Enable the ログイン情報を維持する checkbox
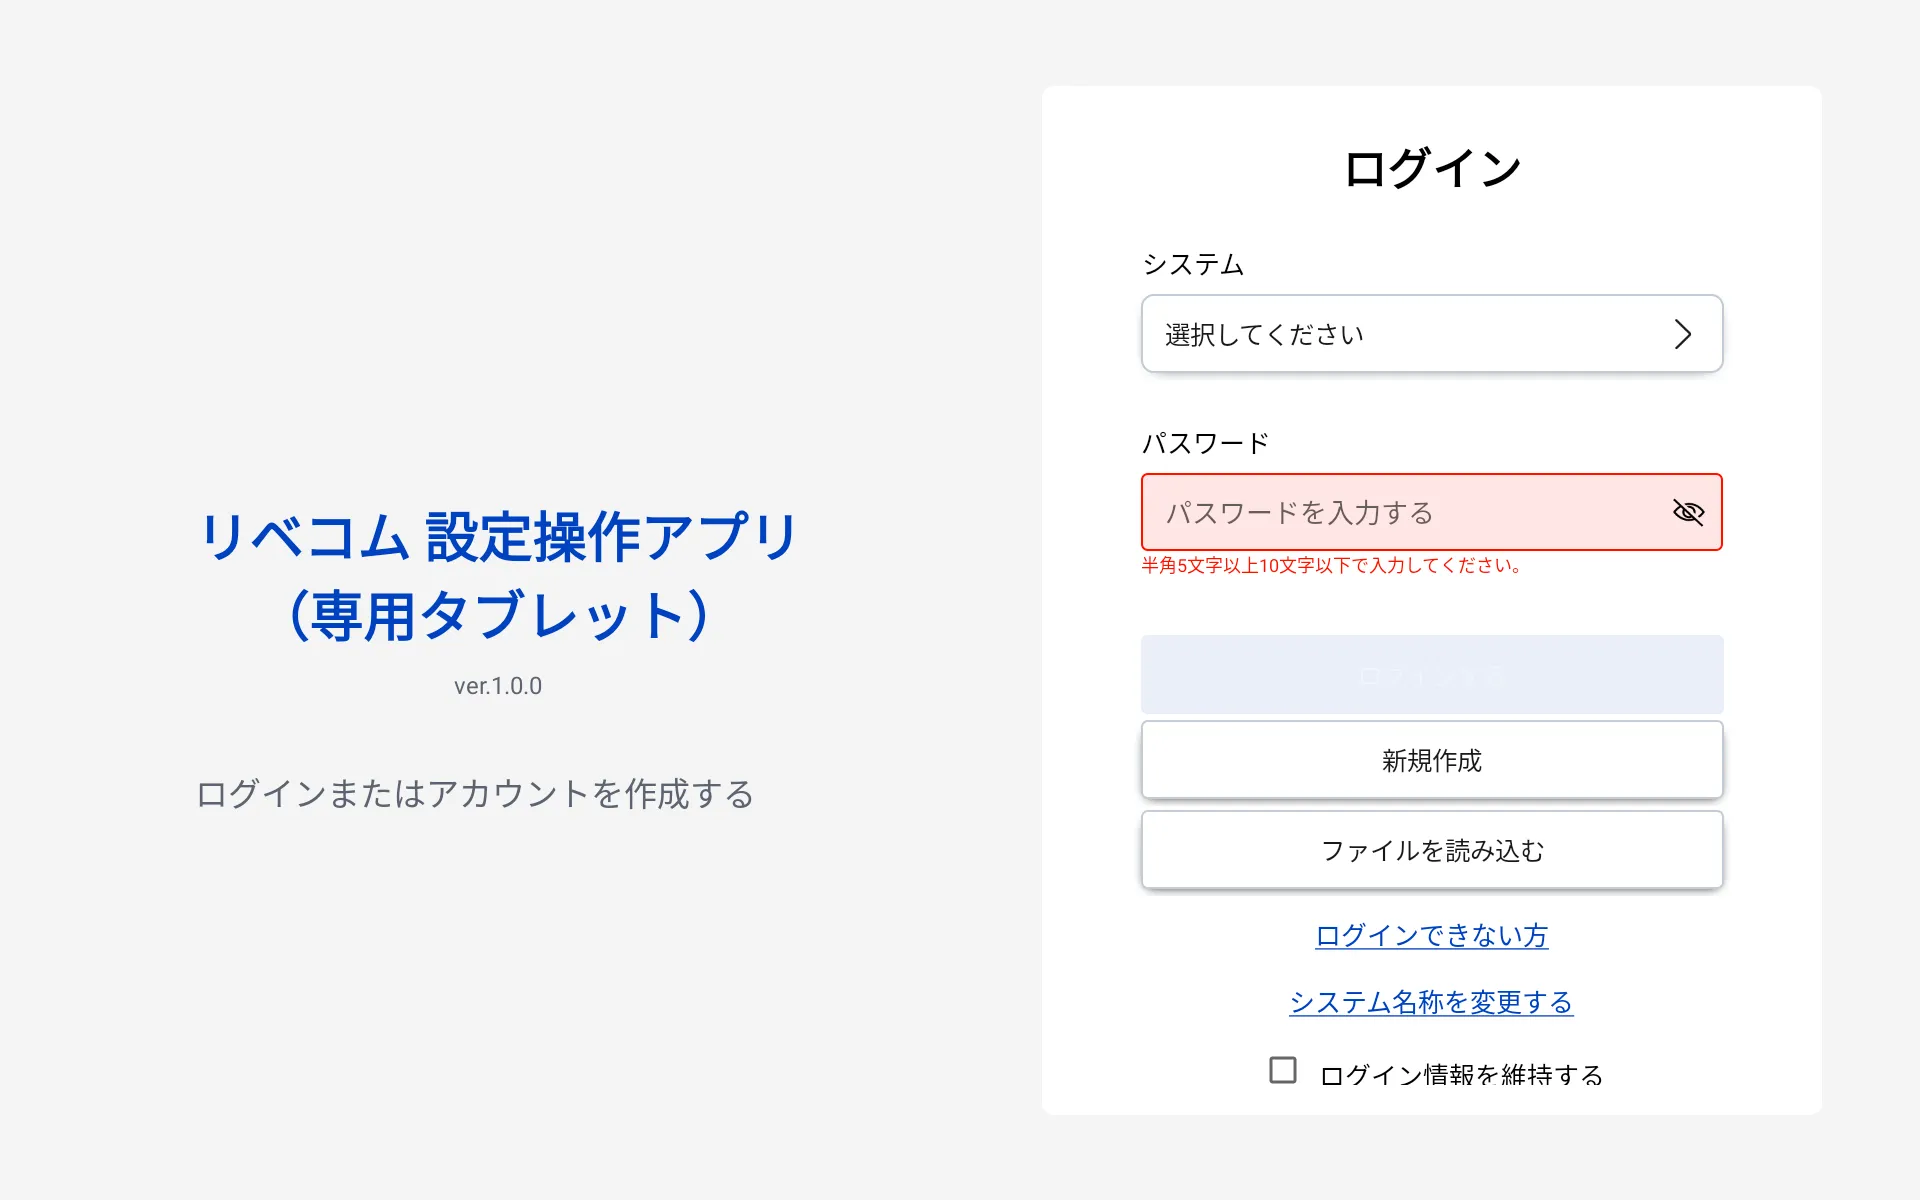Viewport: 1920px width, 1200px height. point(1283,1070)
